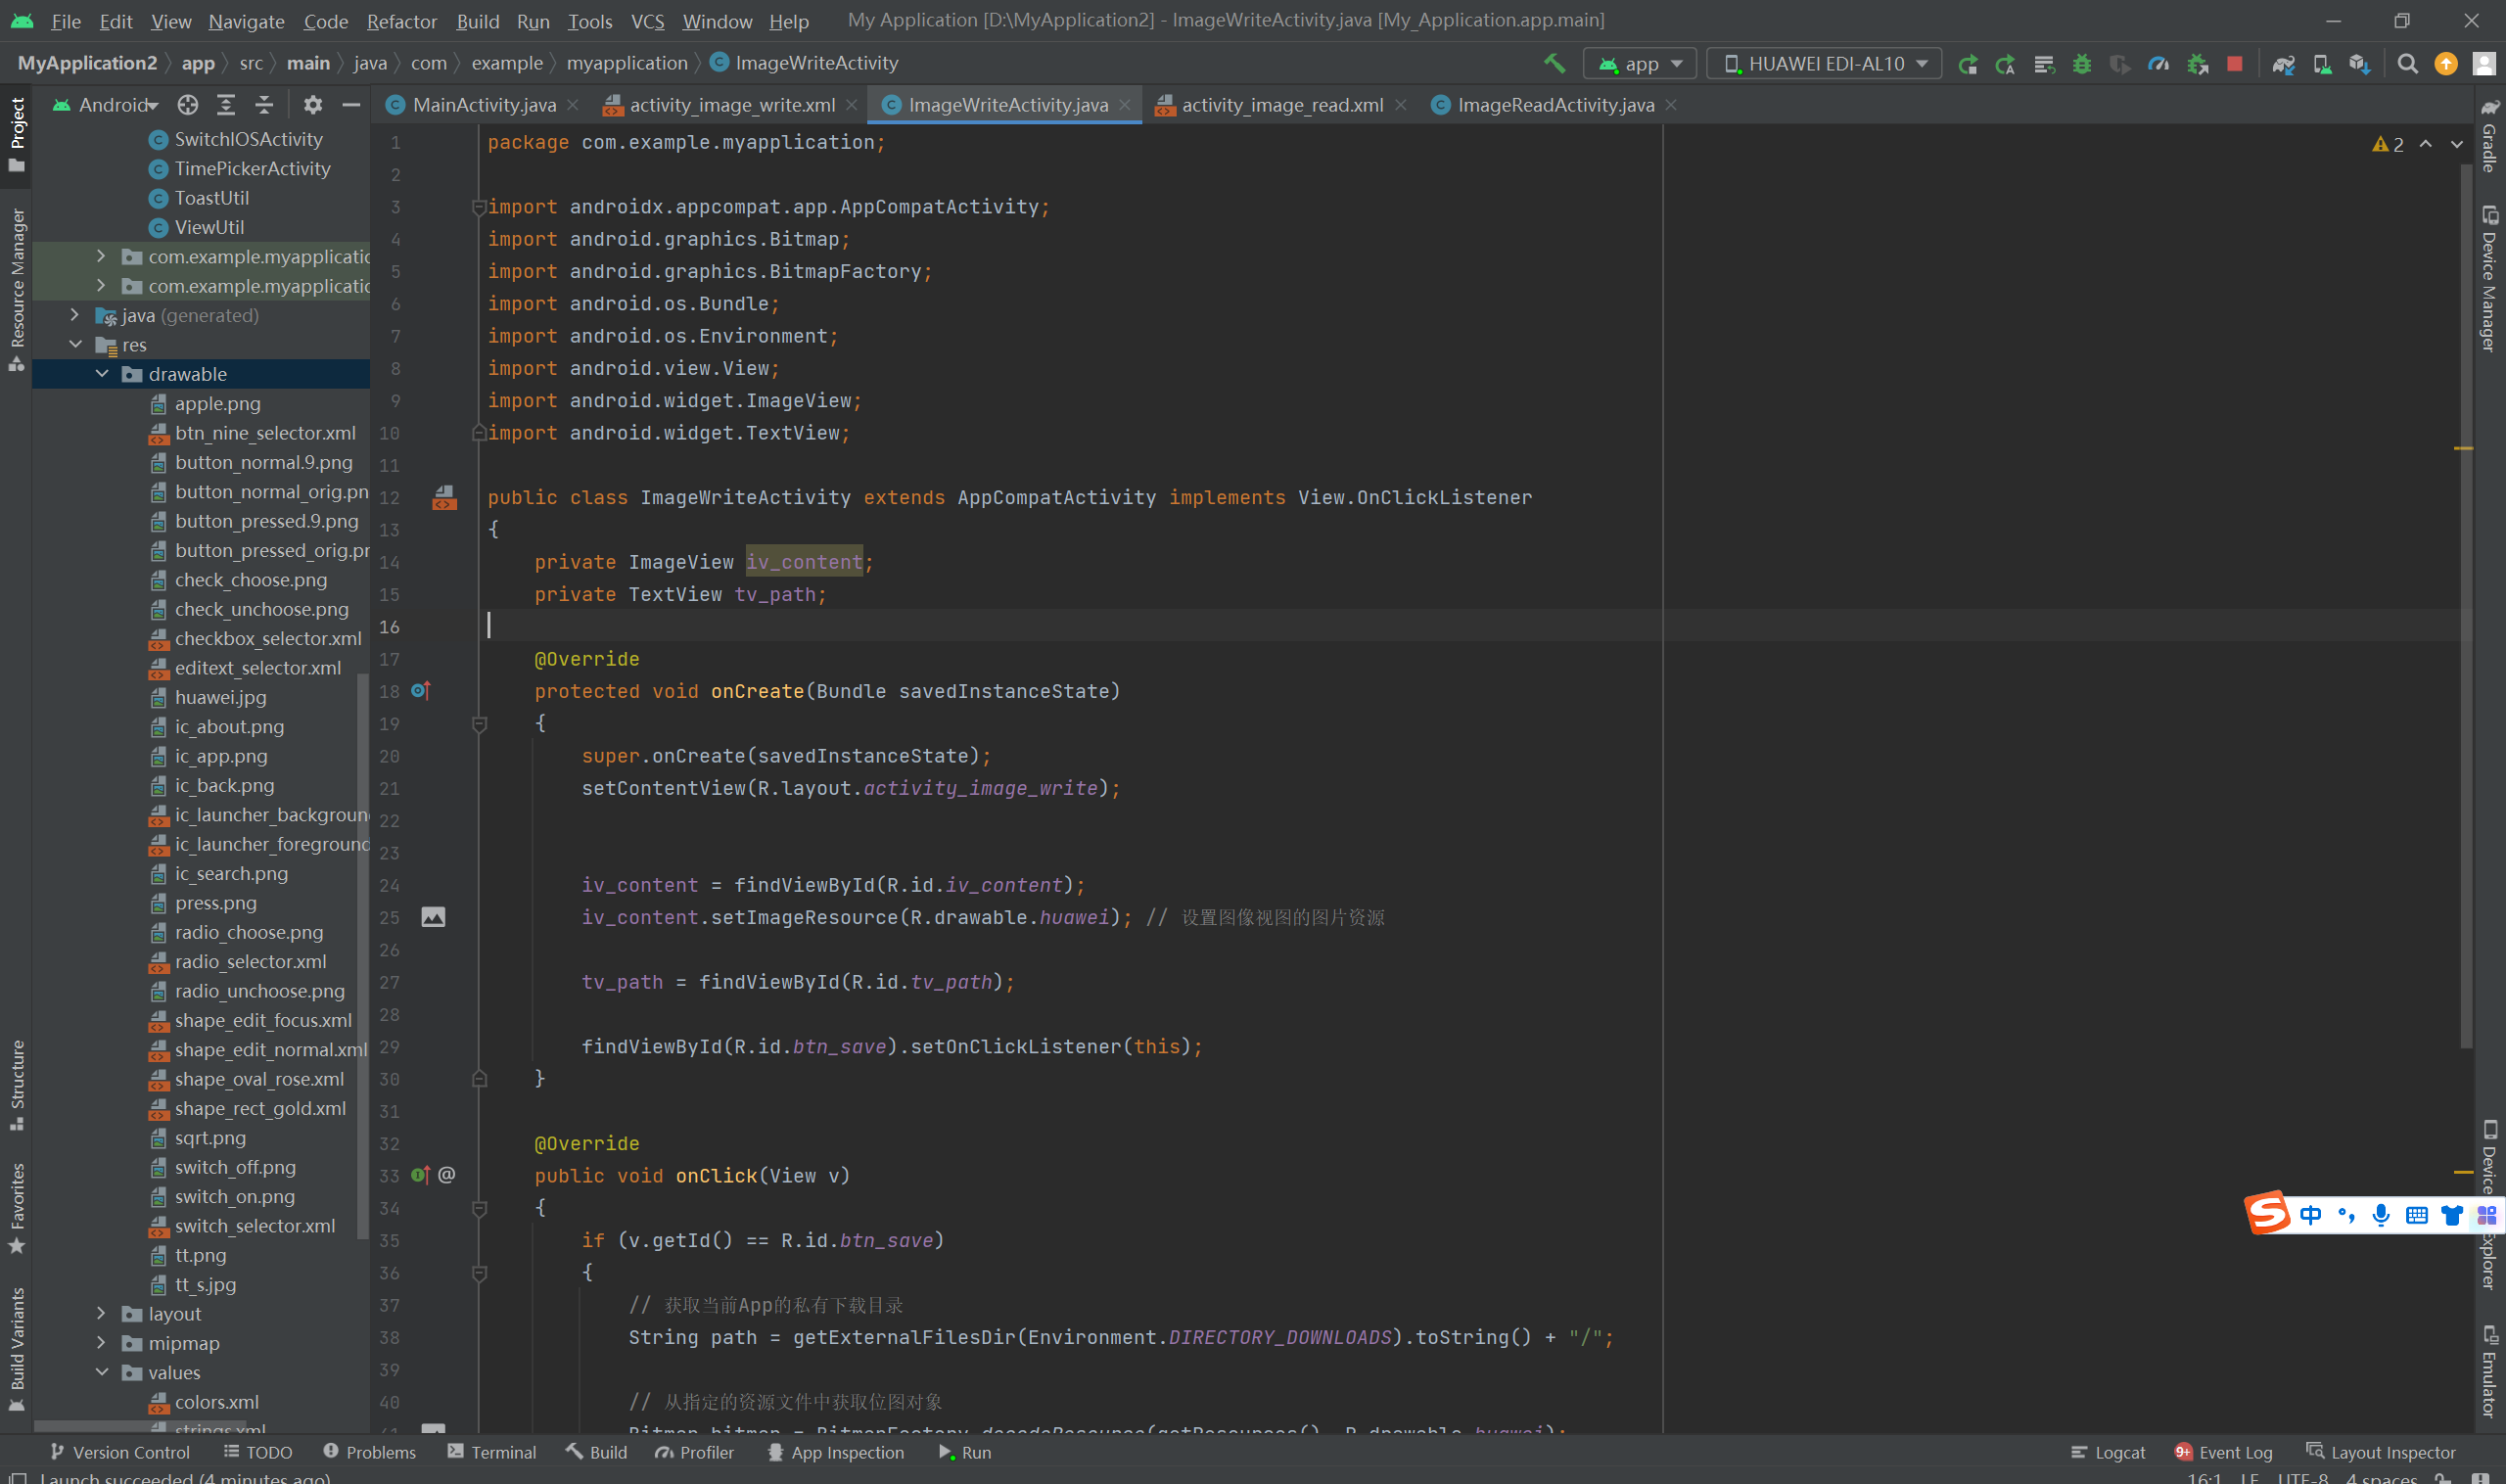Click the red Stop app button
Screen dimensions: 2506x1484
pos(2234,63)
